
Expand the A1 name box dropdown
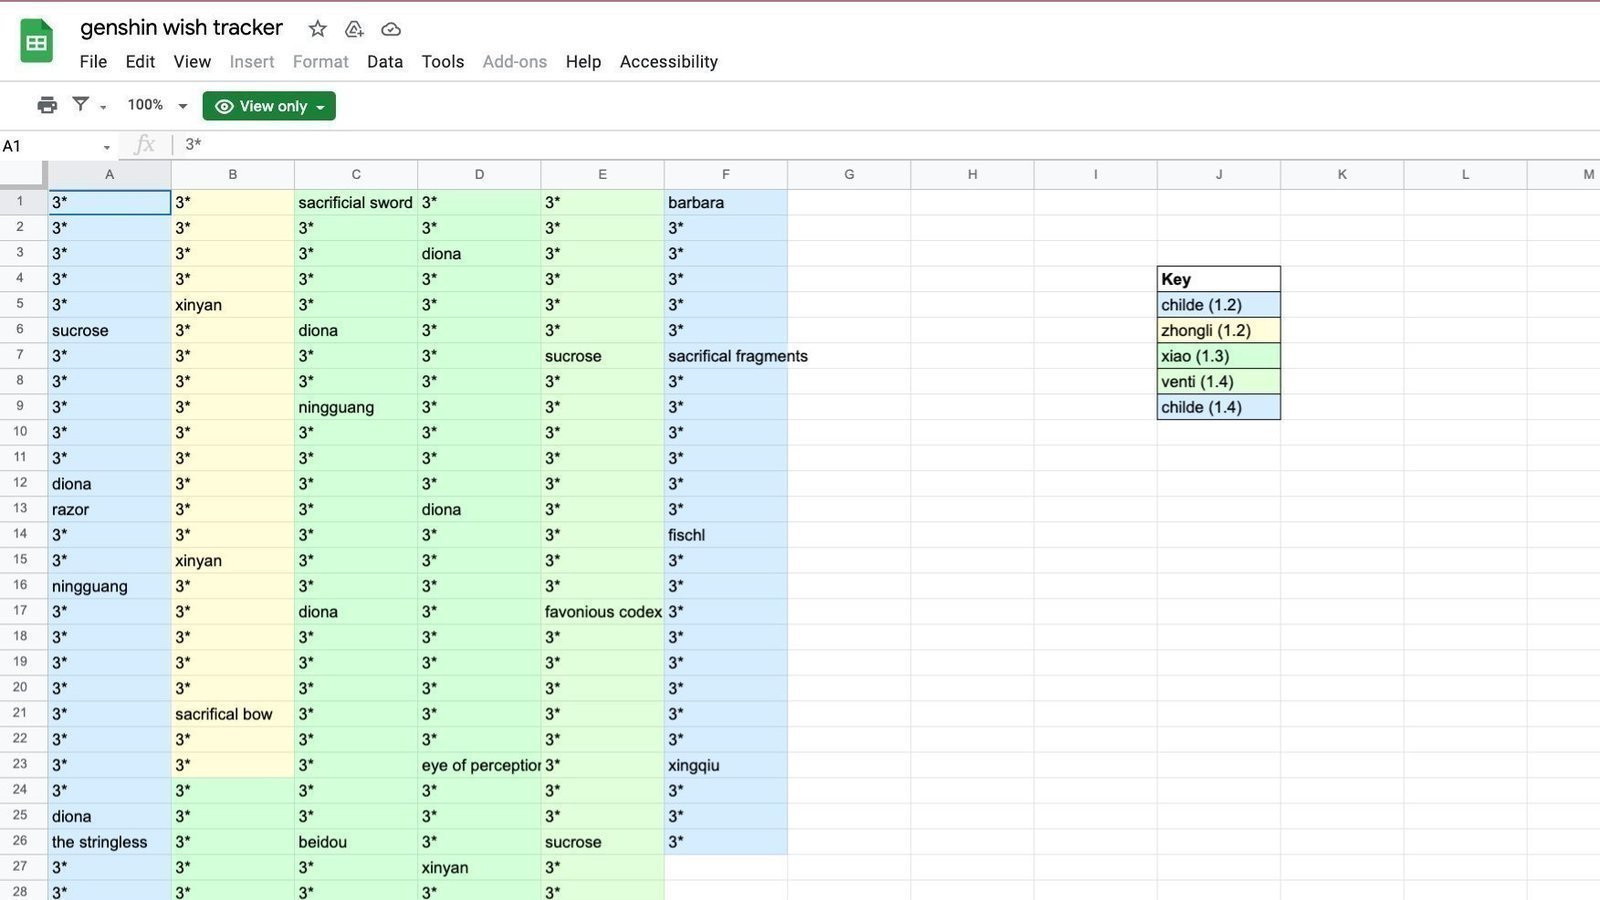(107, 147)
